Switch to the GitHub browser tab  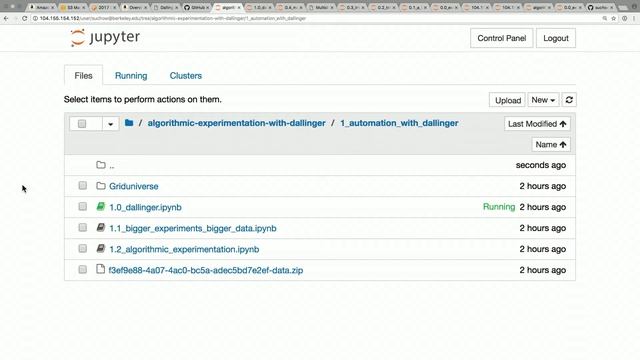tap(197, 7)
